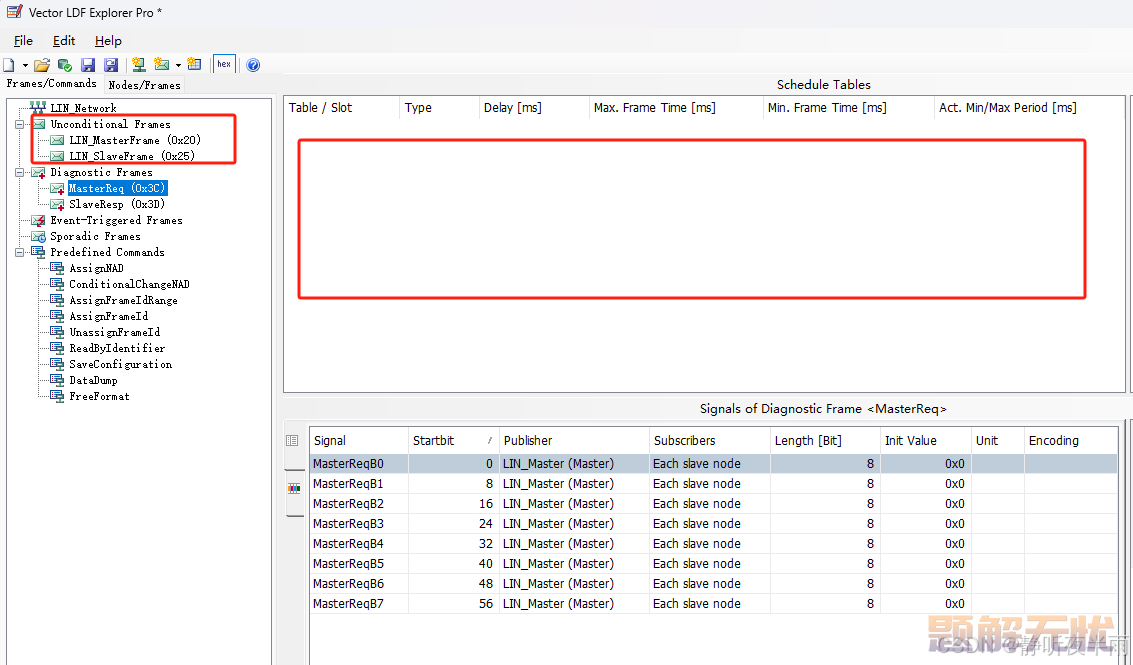Select SlaveResp (0x3D) diagnostic frame
Viewport: 1133px width, 665px height.
[x=117, y=204]
